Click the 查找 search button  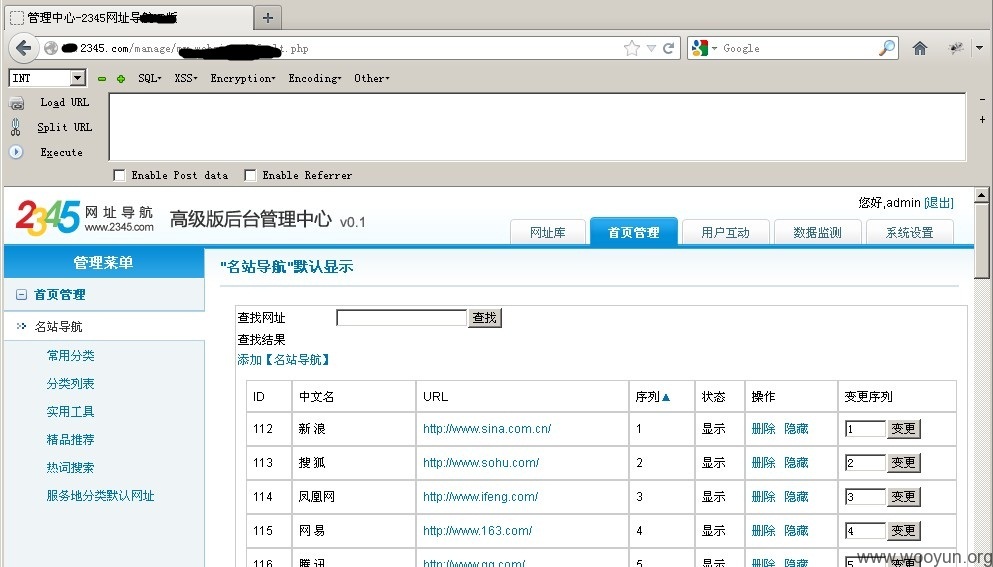pyautogui.click(x=484, y=318)
